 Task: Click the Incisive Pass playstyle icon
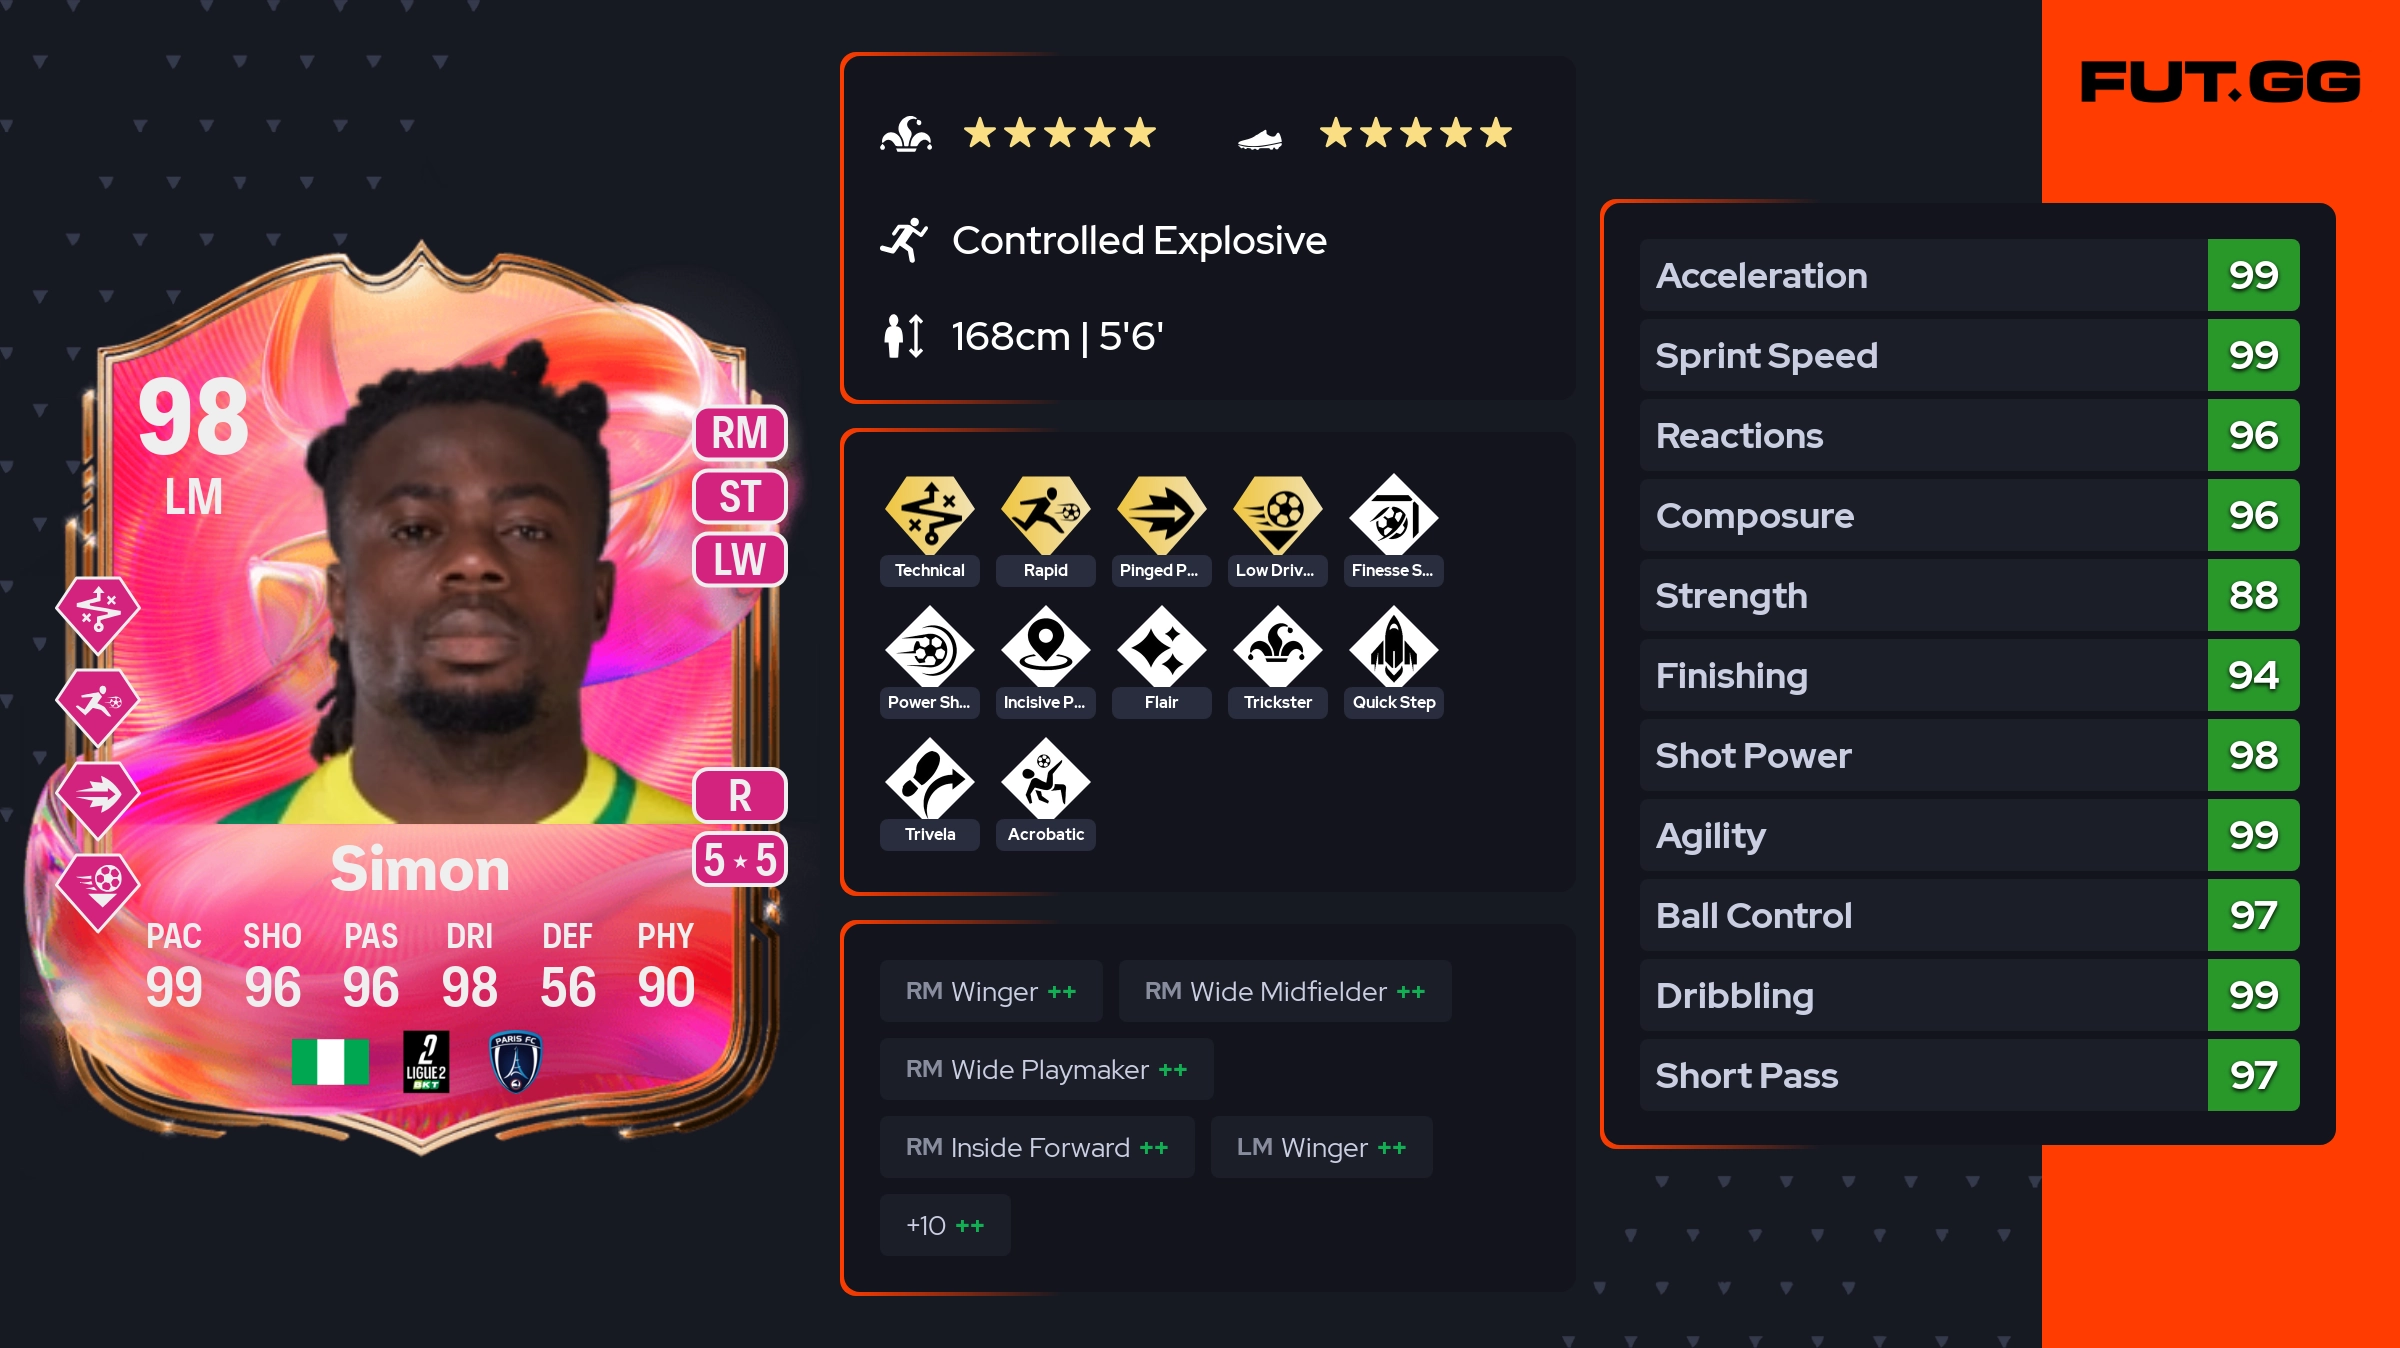1045,647
